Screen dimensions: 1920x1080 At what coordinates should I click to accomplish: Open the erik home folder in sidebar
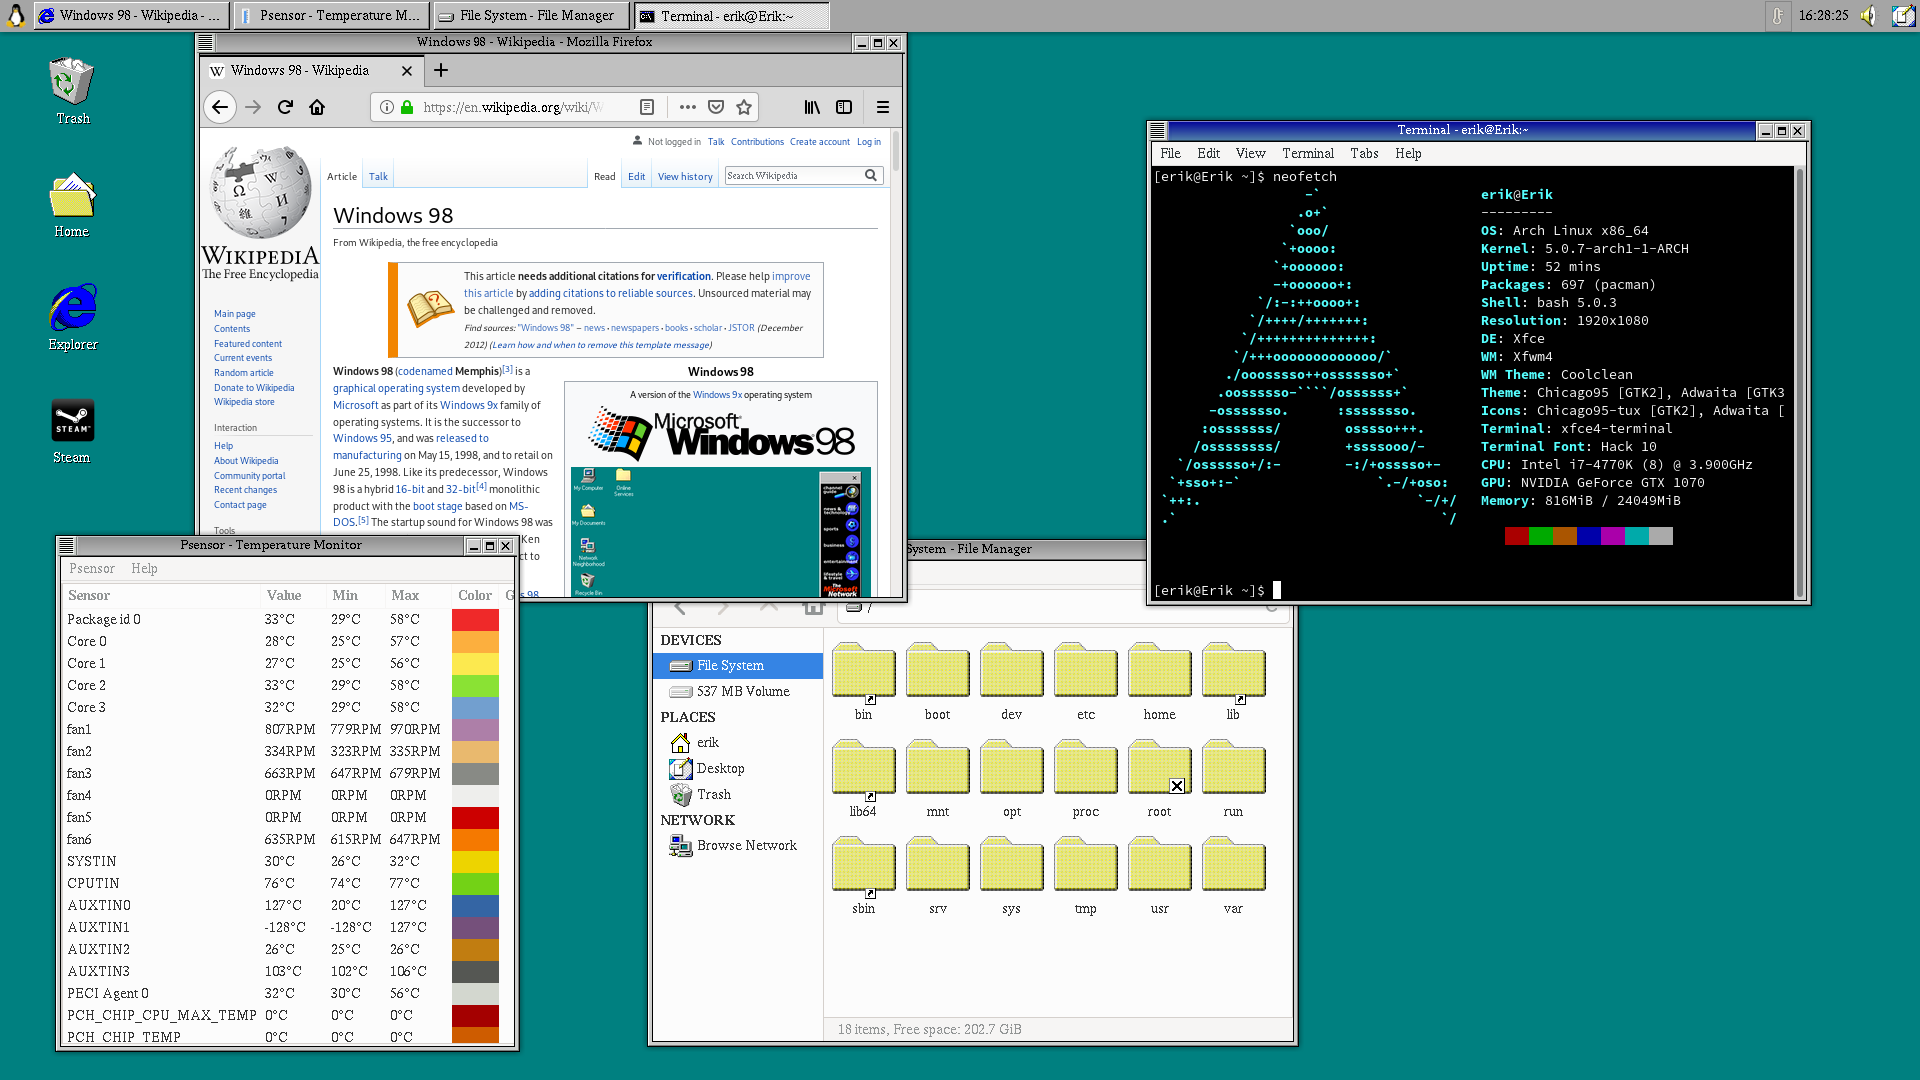[x=706, y=742]
